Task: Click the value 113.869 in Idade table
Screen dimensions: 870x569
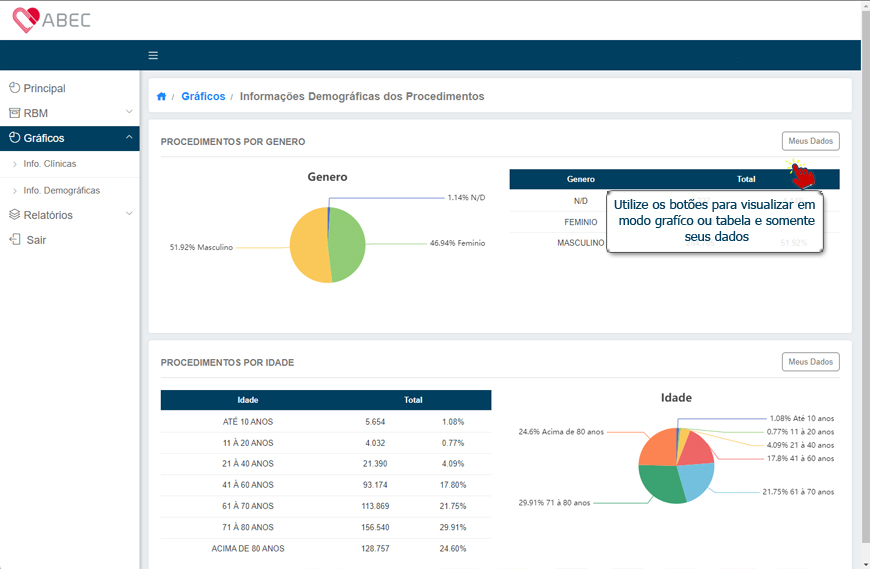Action: pos(375,506)
